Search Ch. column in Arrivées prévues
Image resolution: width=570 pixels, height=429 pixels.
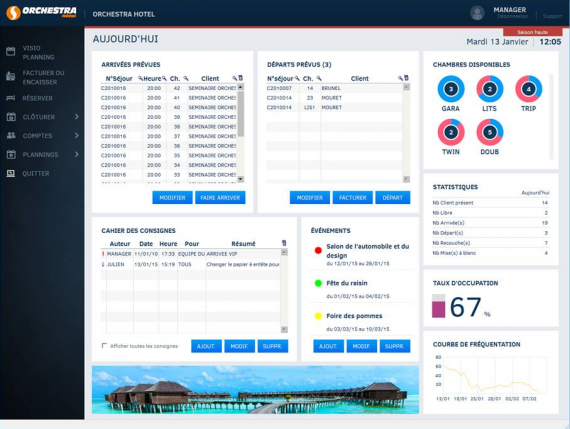pyautogui.click(x=186, y=78)
